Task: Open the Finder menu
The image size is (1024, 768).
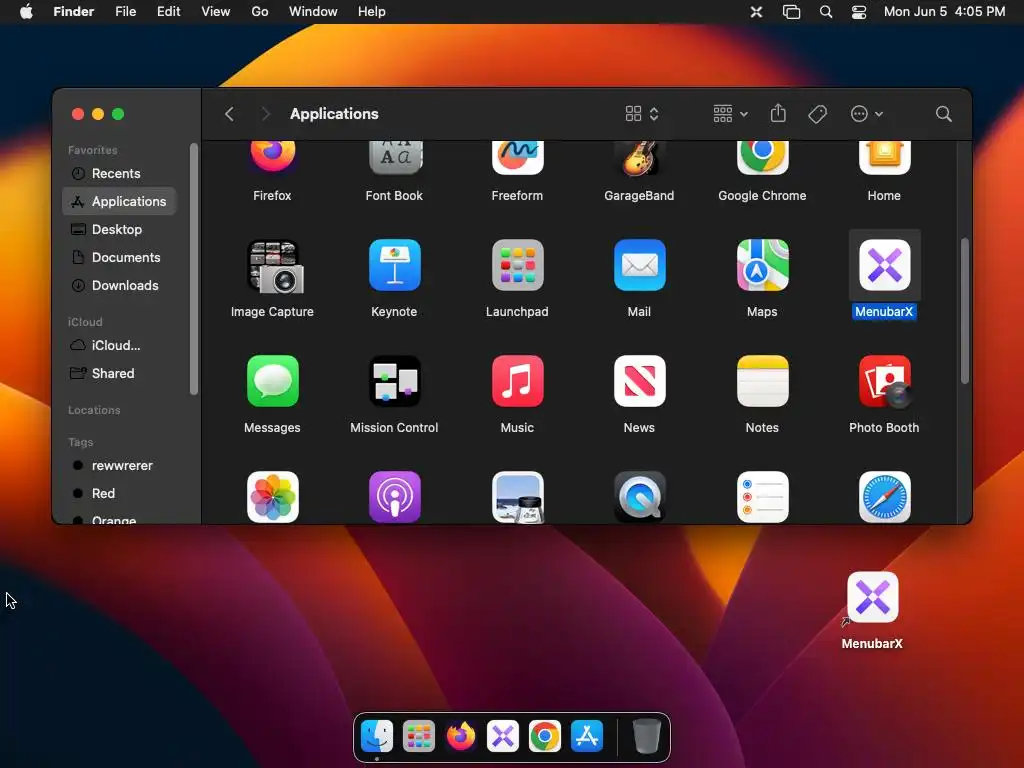Action: 74,12
